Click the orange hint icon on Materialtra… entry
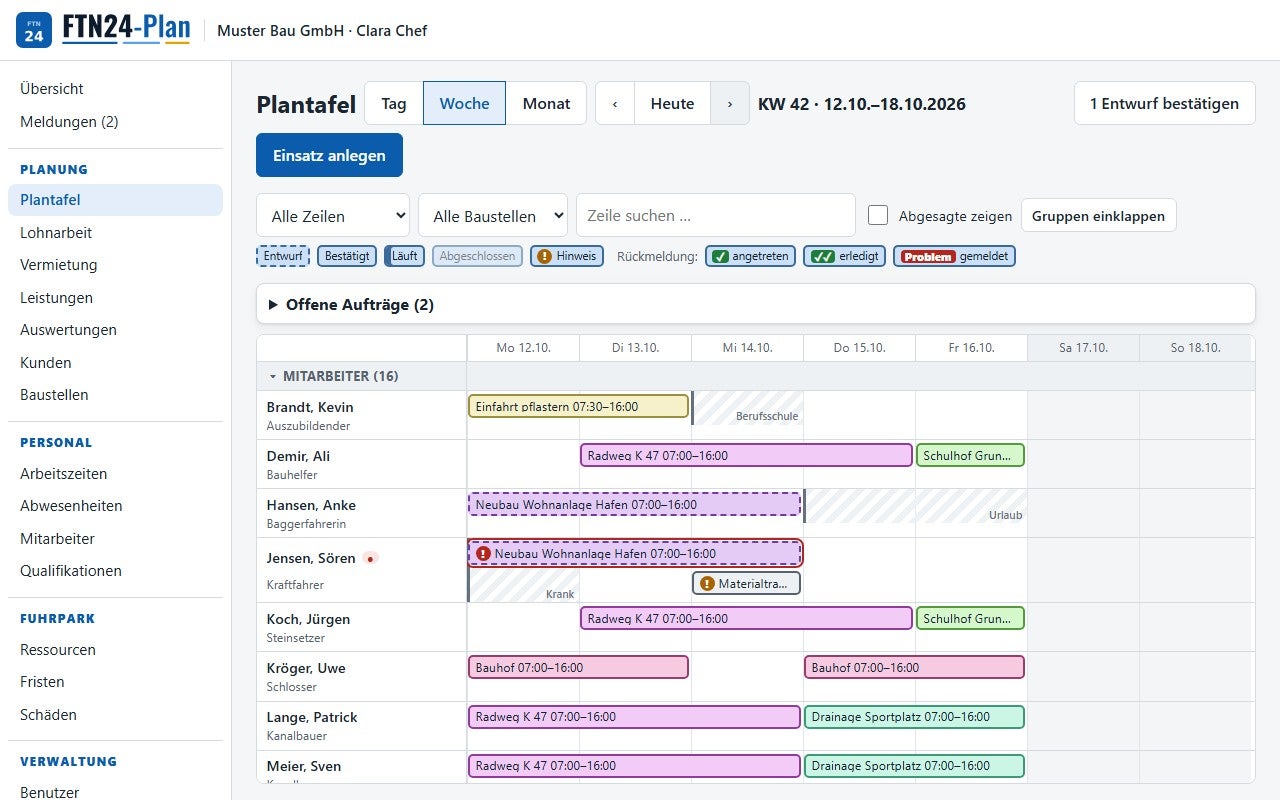Viewport: 1280px width, 800px height. click(x=707, y=583)
